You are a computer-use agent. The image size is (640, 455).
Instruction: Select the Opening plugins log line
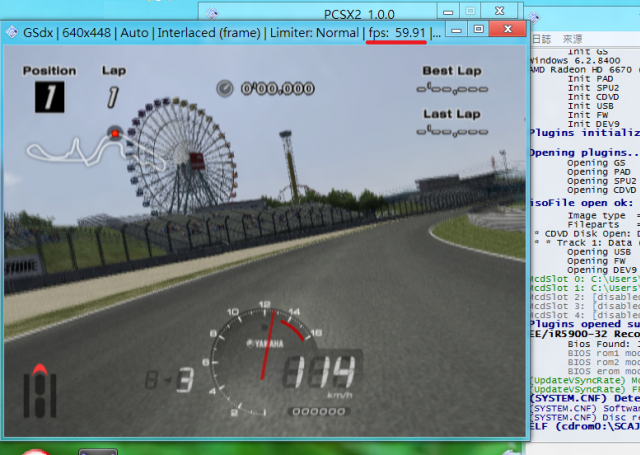click(x=585, y=153)
